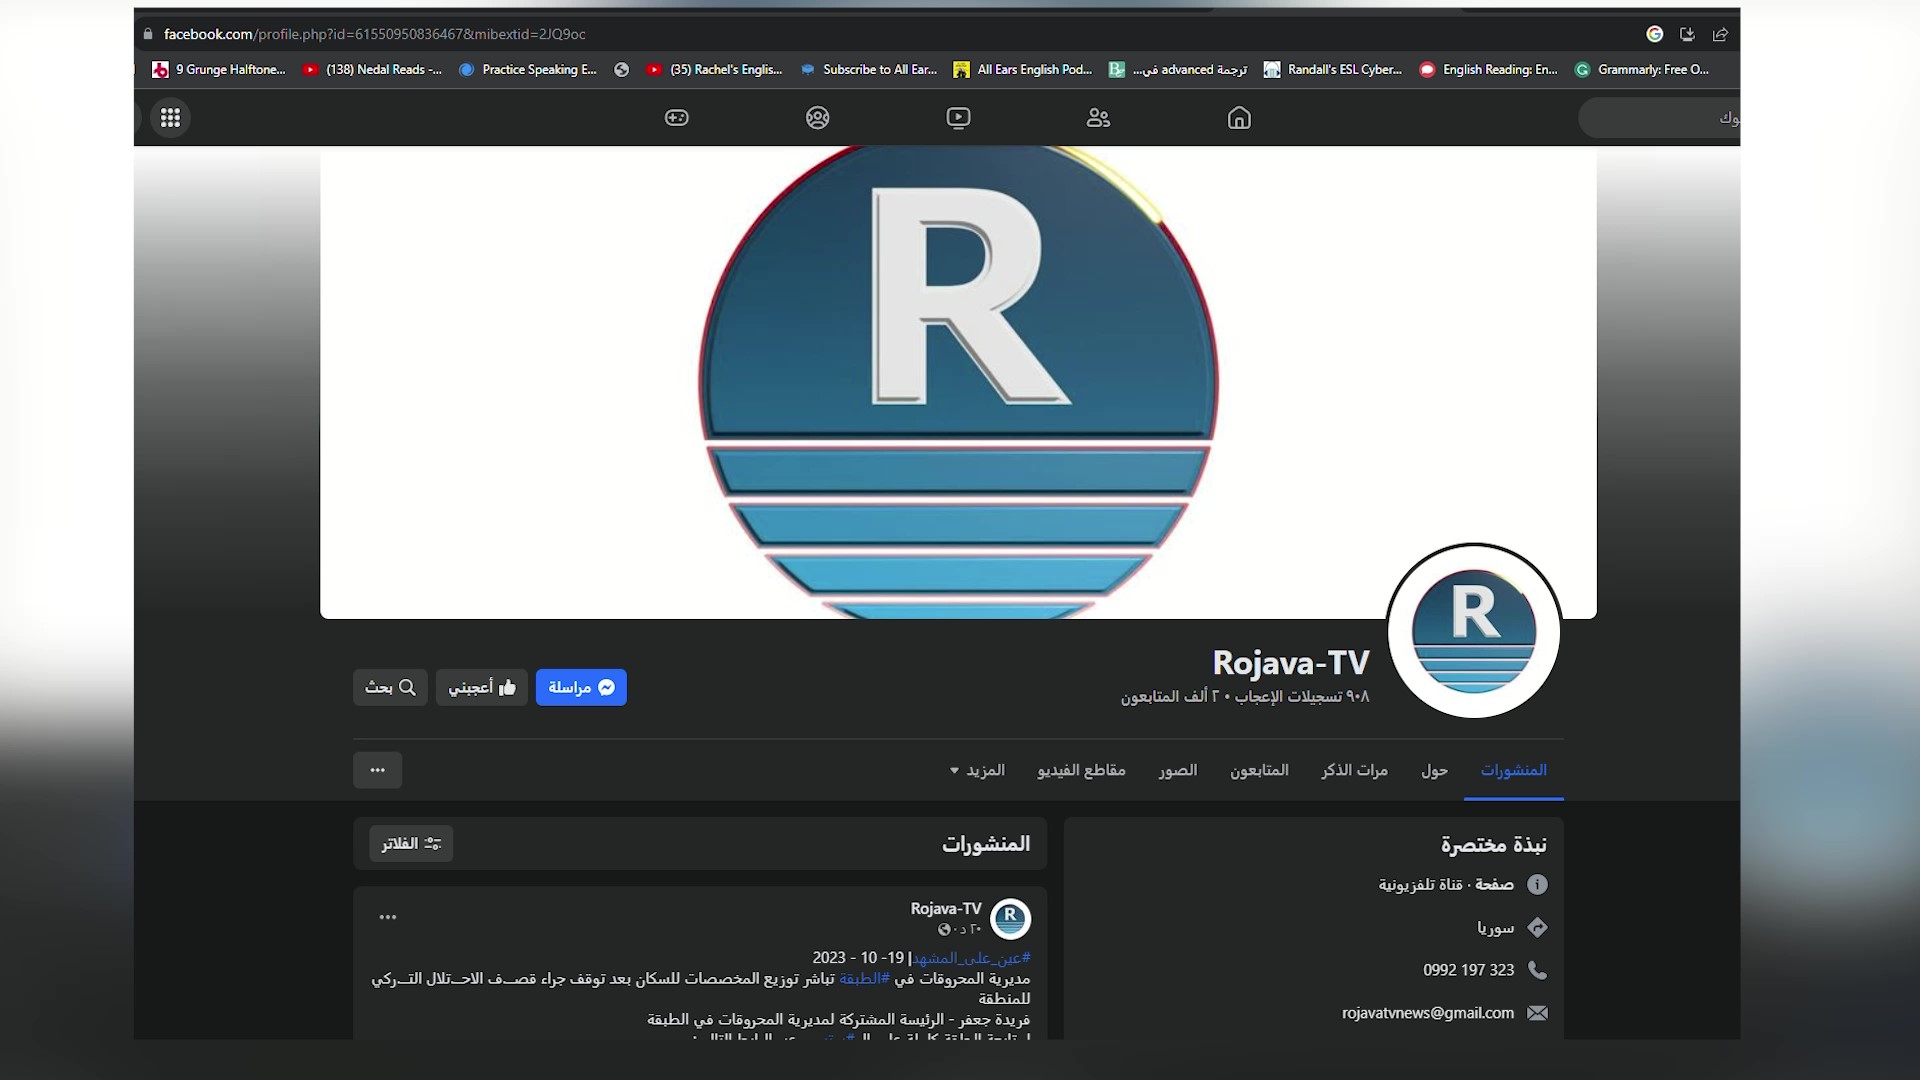Click the Facebook search field
This screenshot has height=1080, width=1920.
click(1659, 118)
